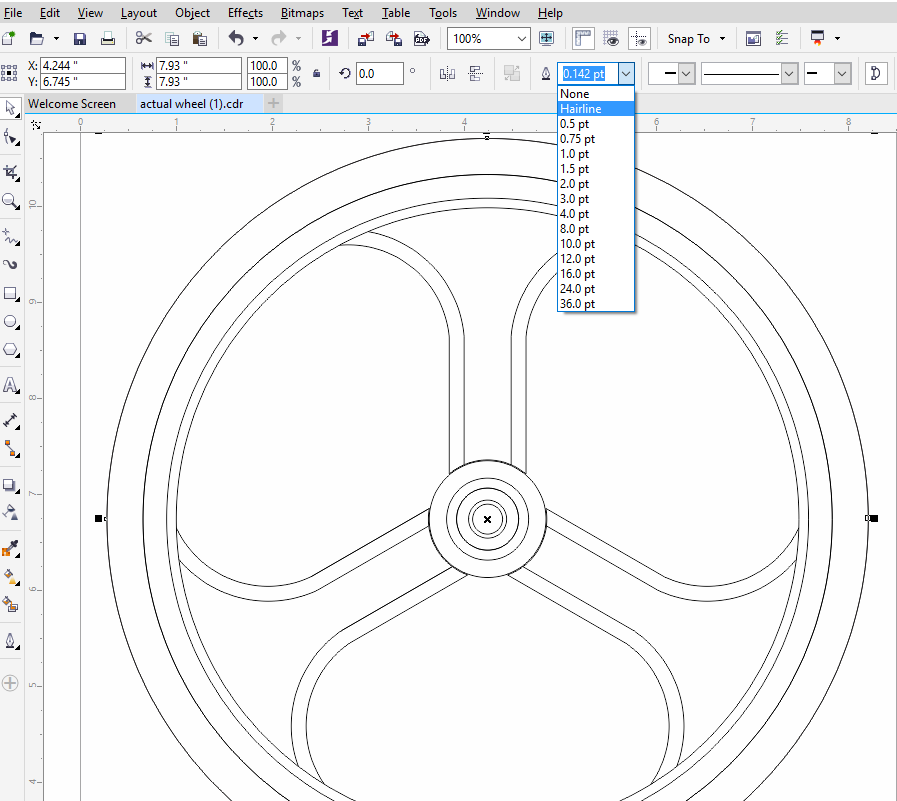Select the Artistic Media tool
The height and width of the screenshot is (801, 897).
[x=10, y=264]
